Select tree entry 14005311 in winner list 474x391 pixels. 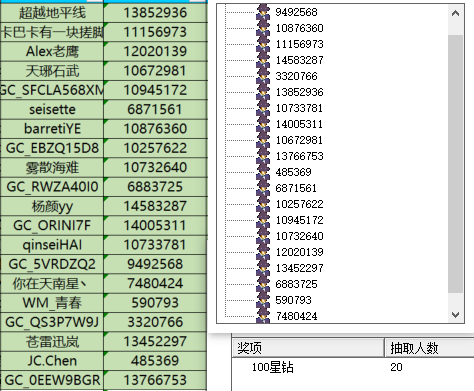pos(299,124)
